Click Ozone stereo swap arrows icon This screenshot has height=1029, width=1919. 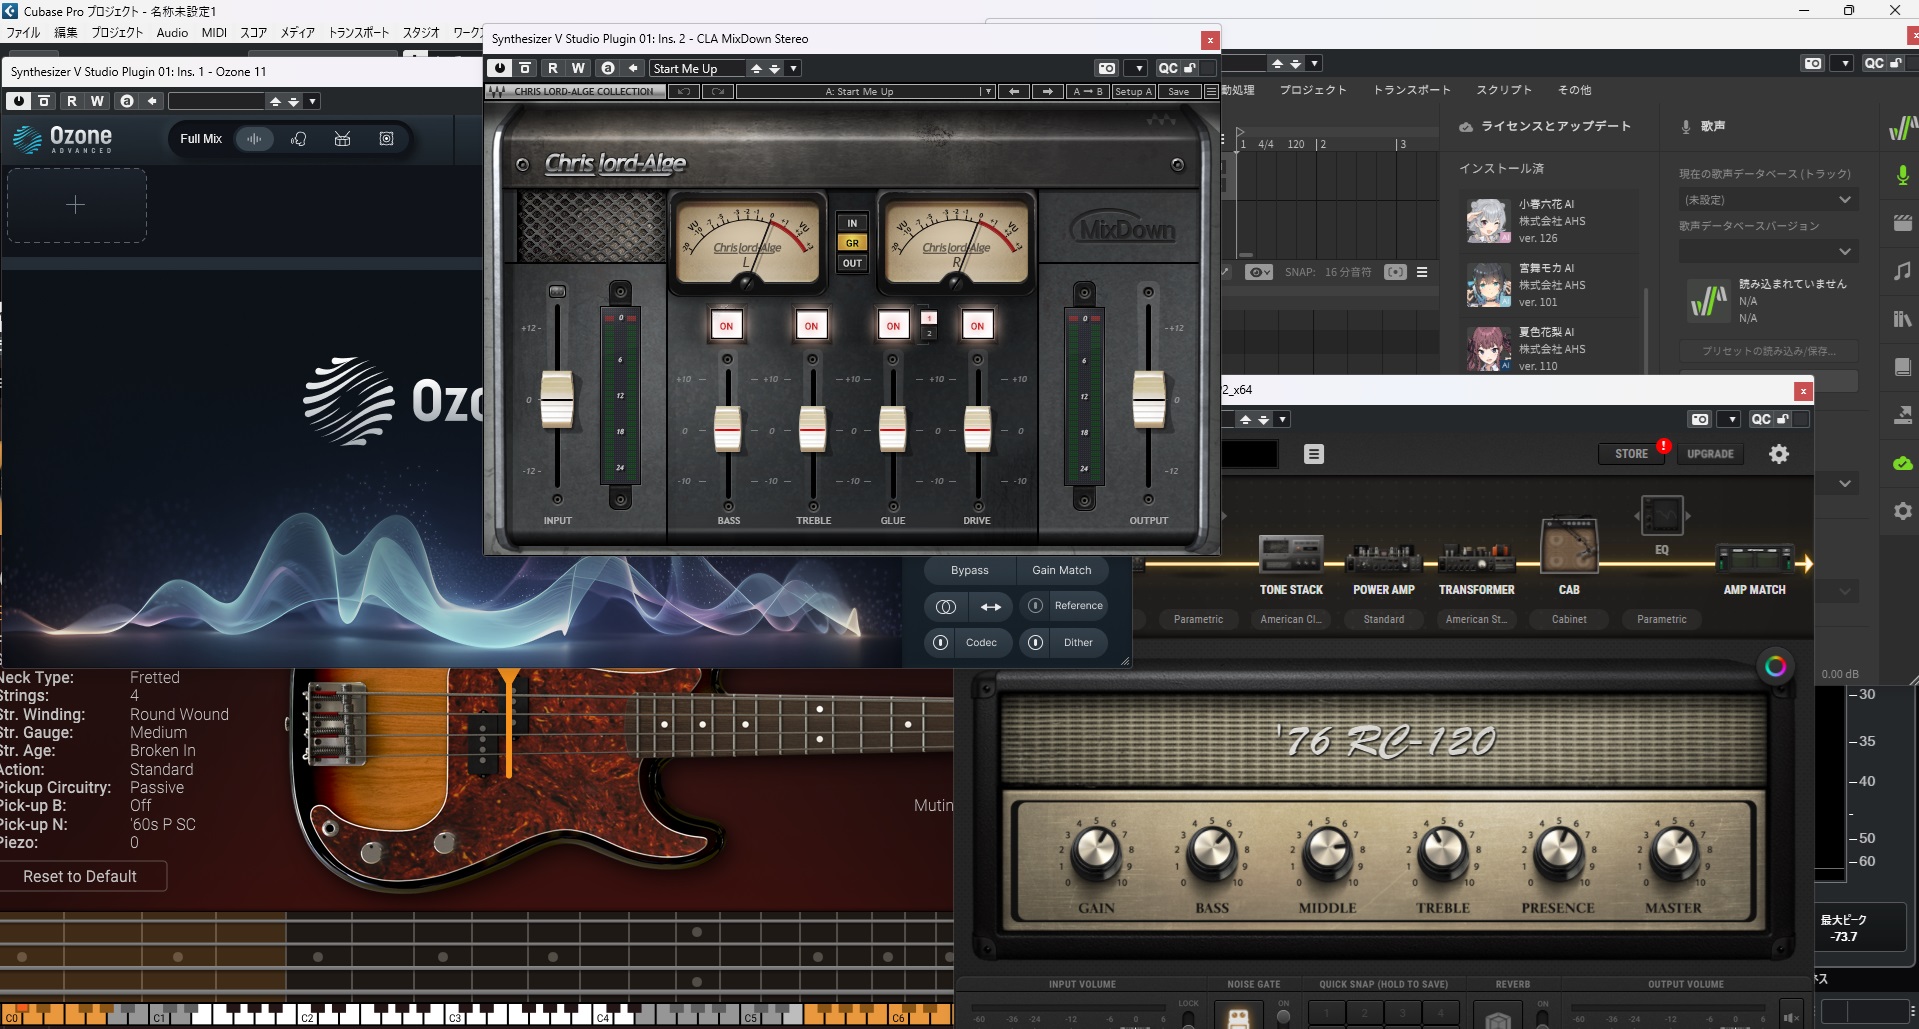(x=990, y=606)
